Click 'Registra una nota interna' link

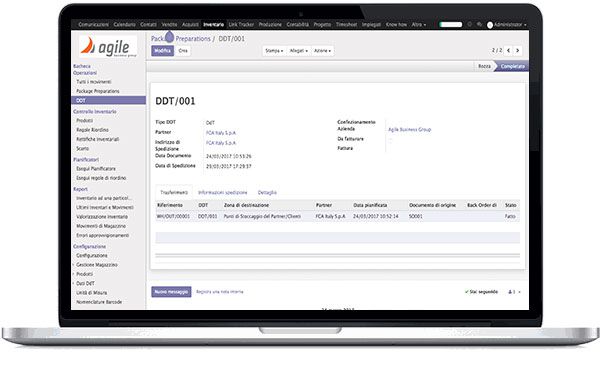point(220,292)
